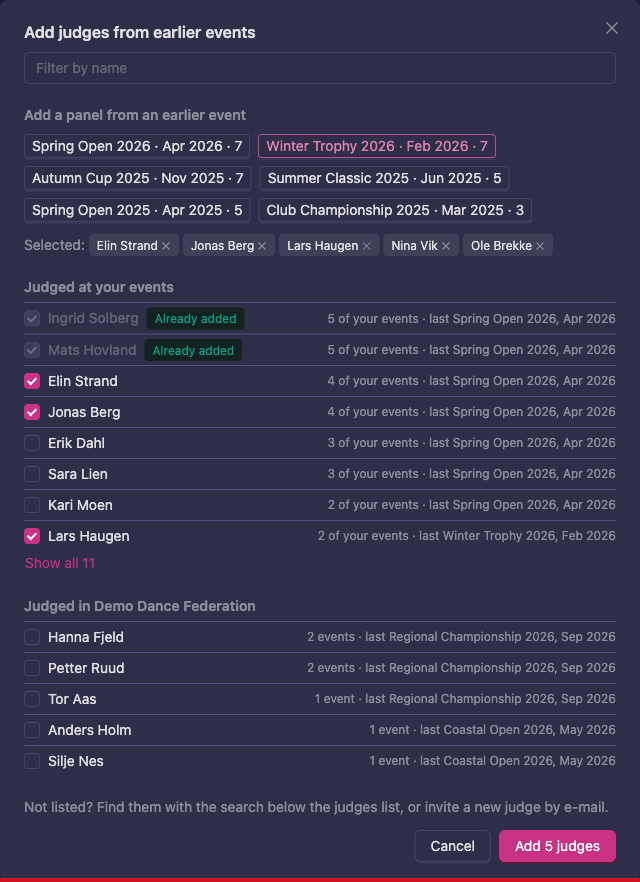640x882 pixels.
Task: Click Judged at your events heading
Action: [x=99, y=287]
